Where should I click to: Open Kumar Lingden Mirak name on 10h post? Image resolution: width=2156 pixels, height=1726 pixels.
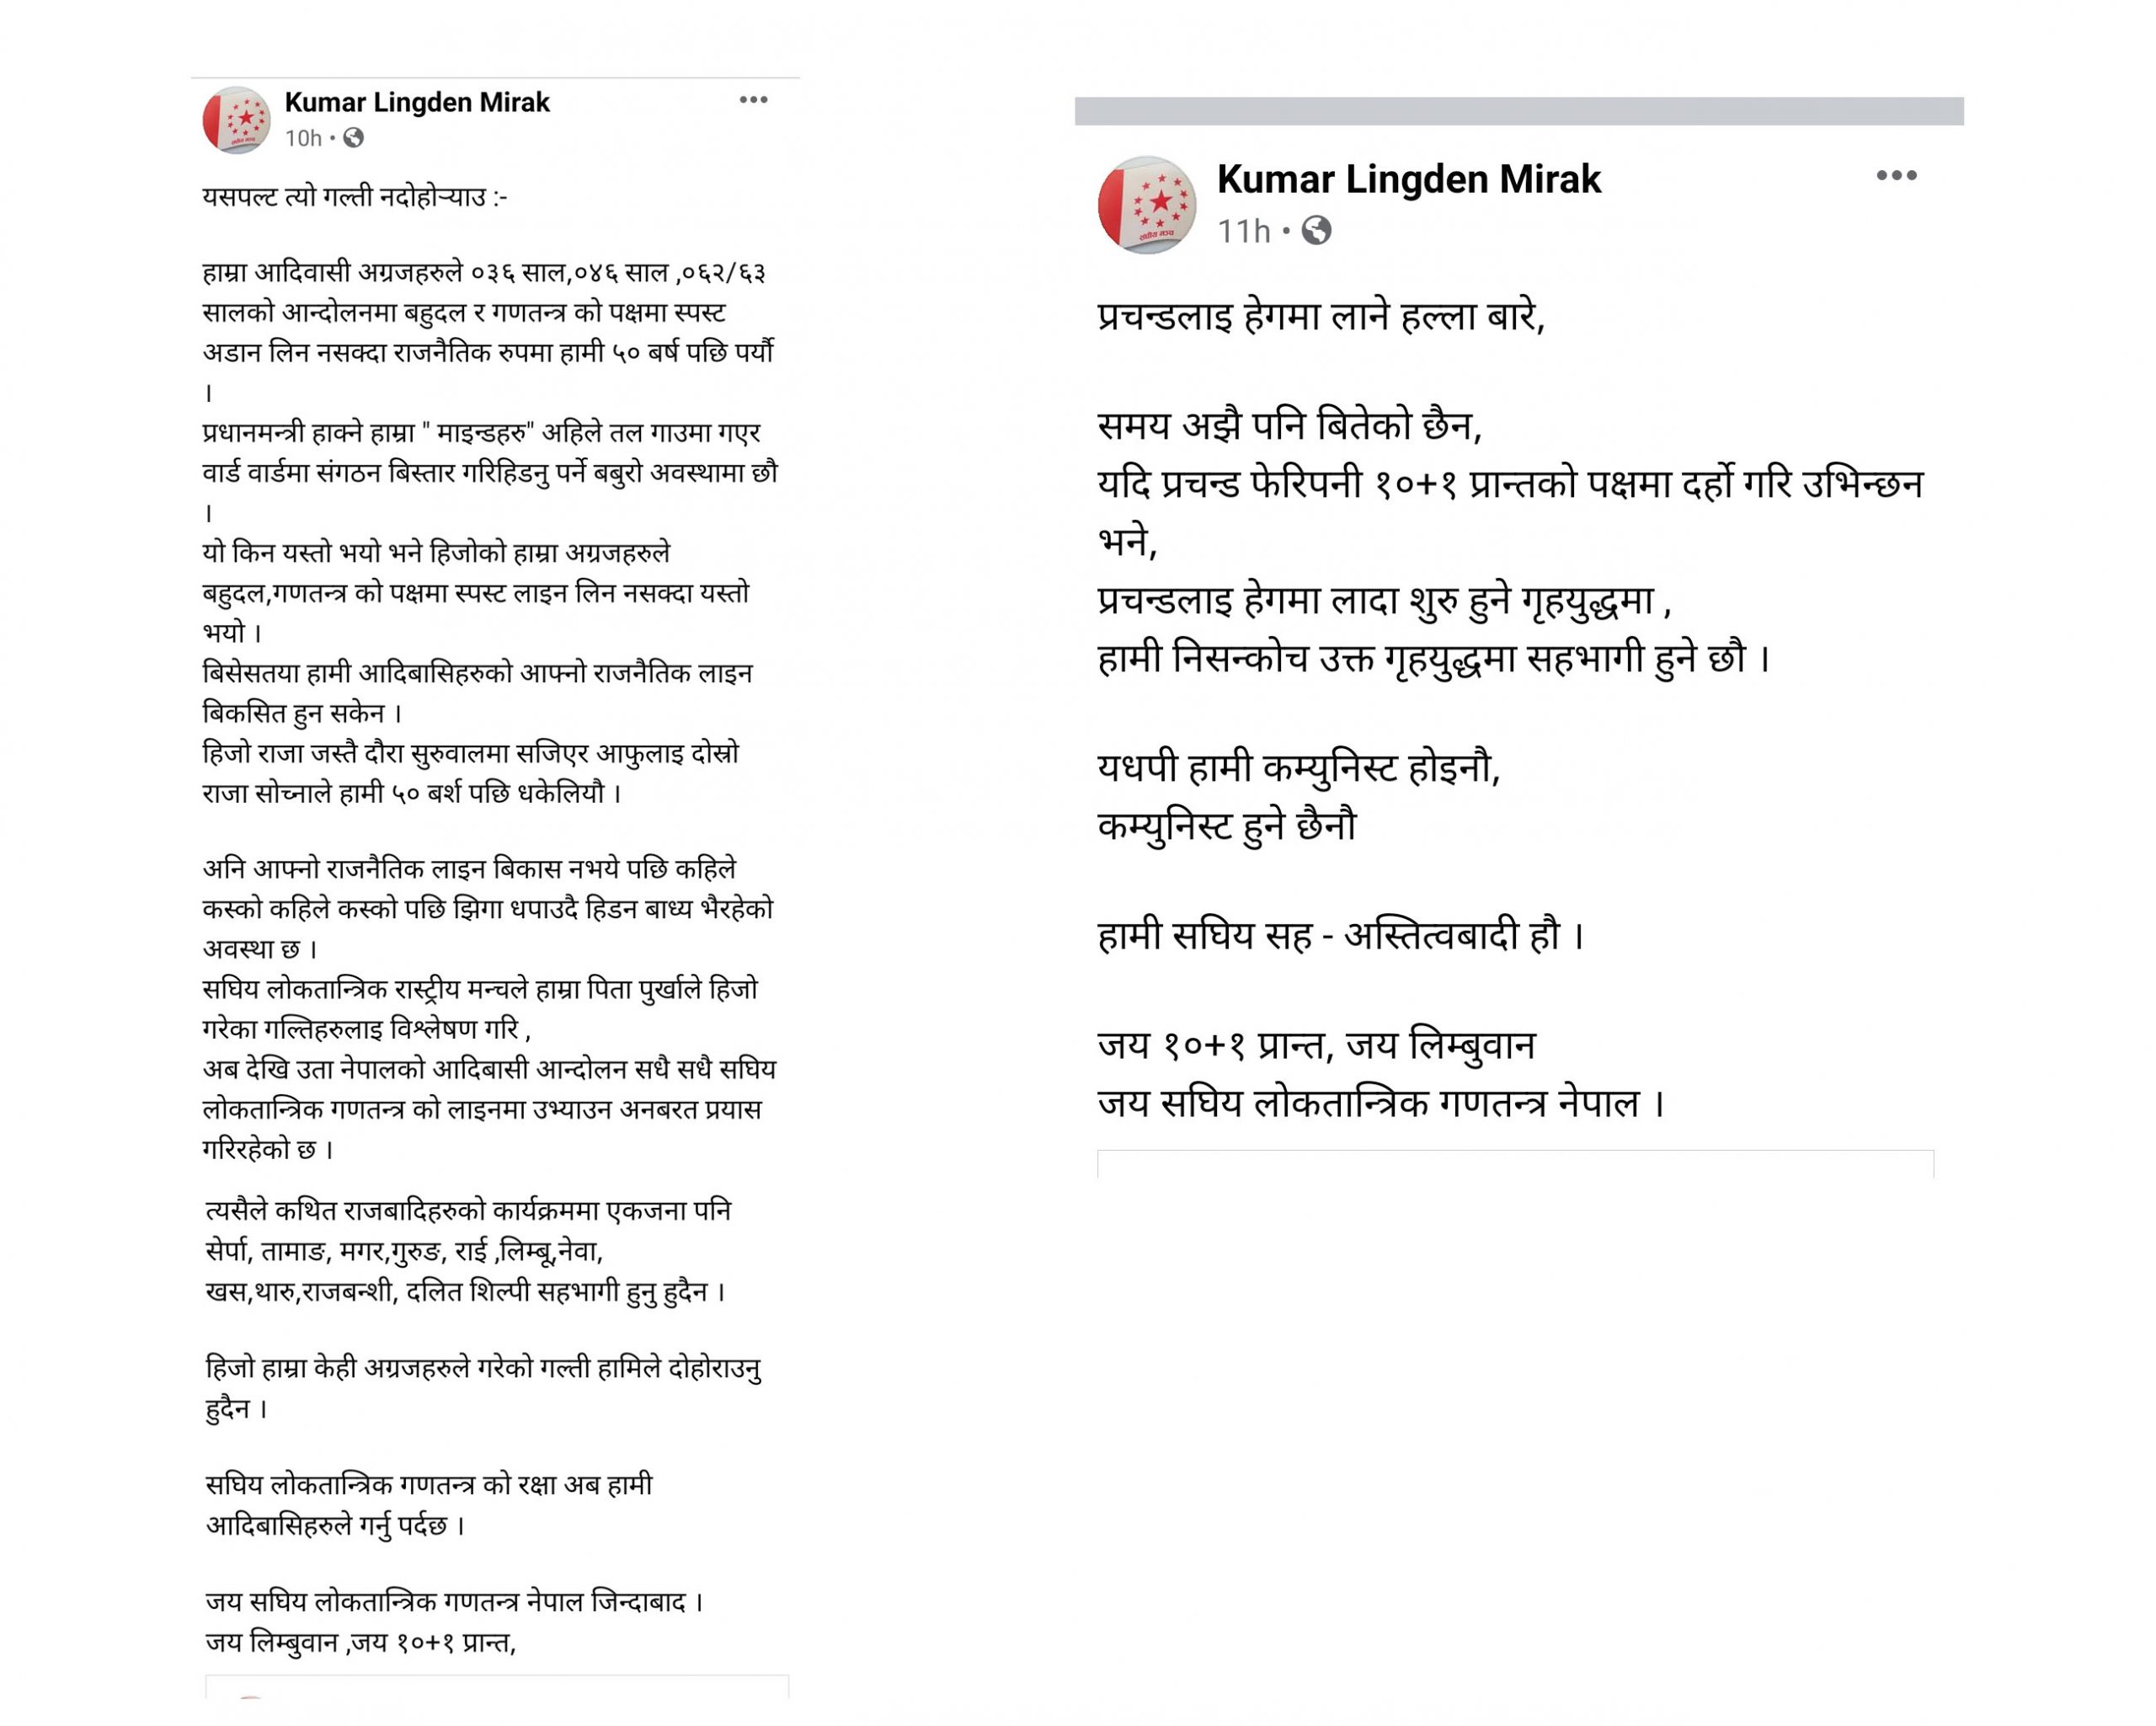click(x=417, y=102)
